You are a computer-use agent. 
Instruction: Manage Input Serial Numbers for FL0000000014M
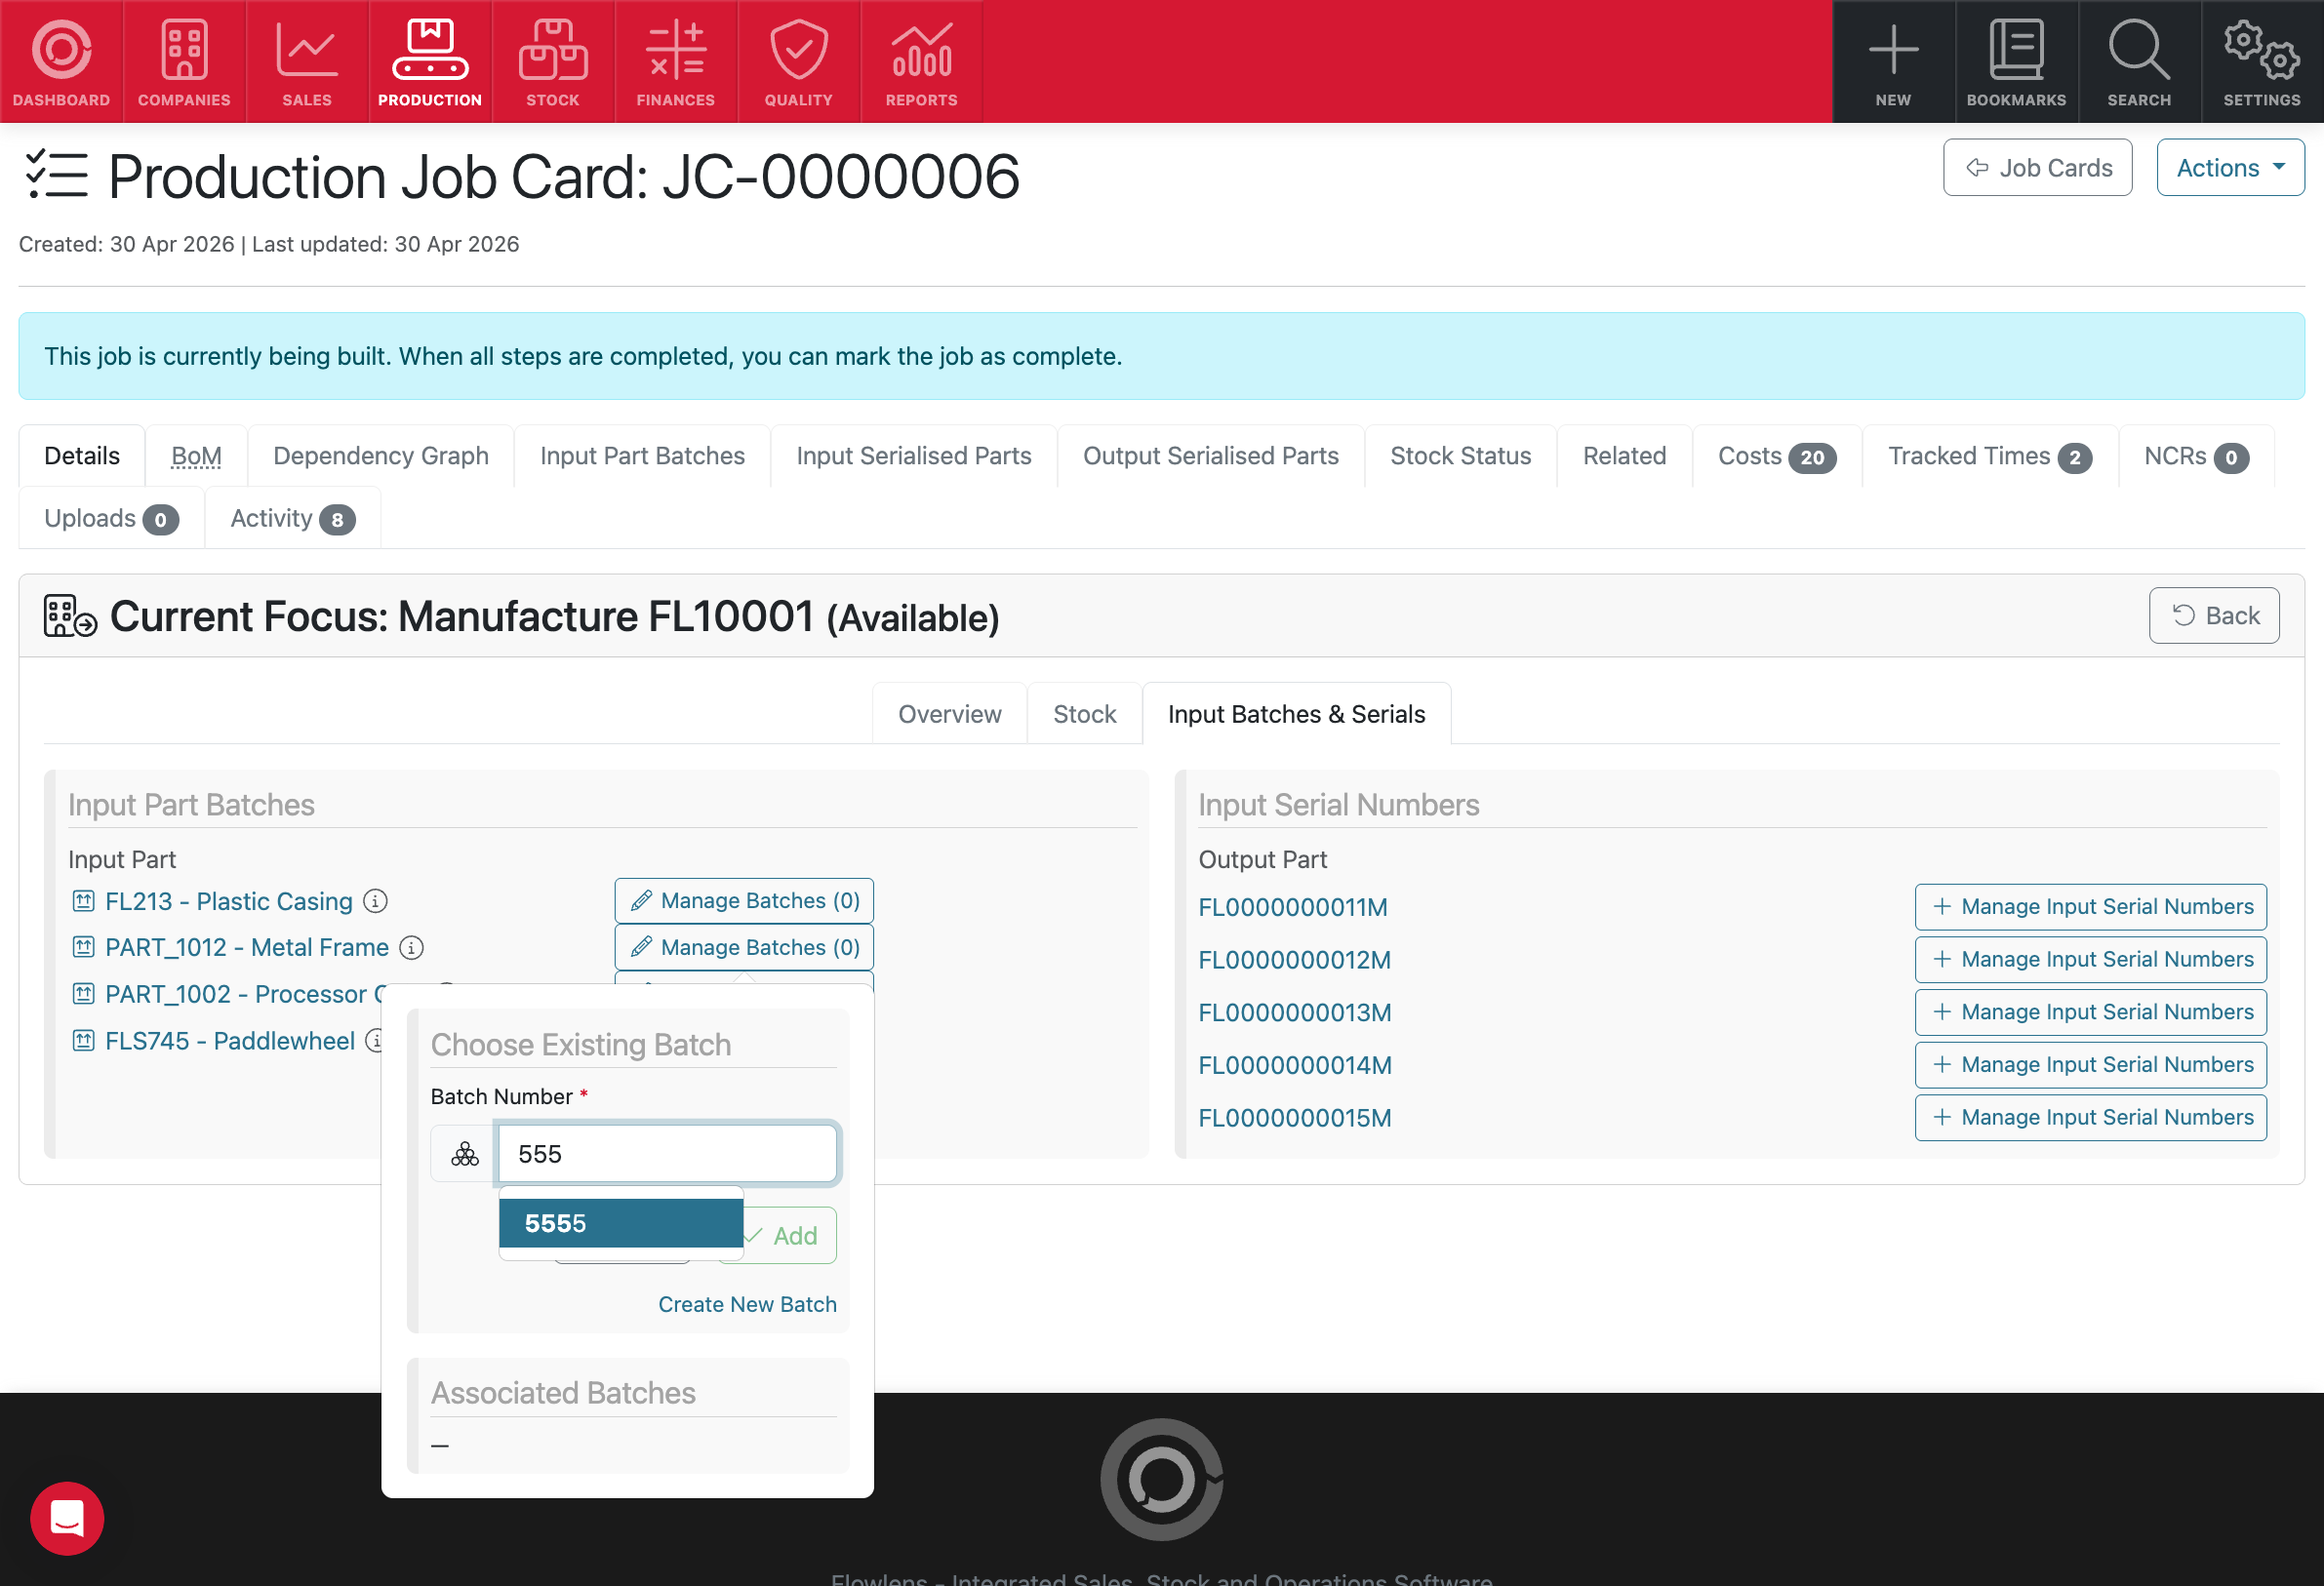point(2090,1065)
